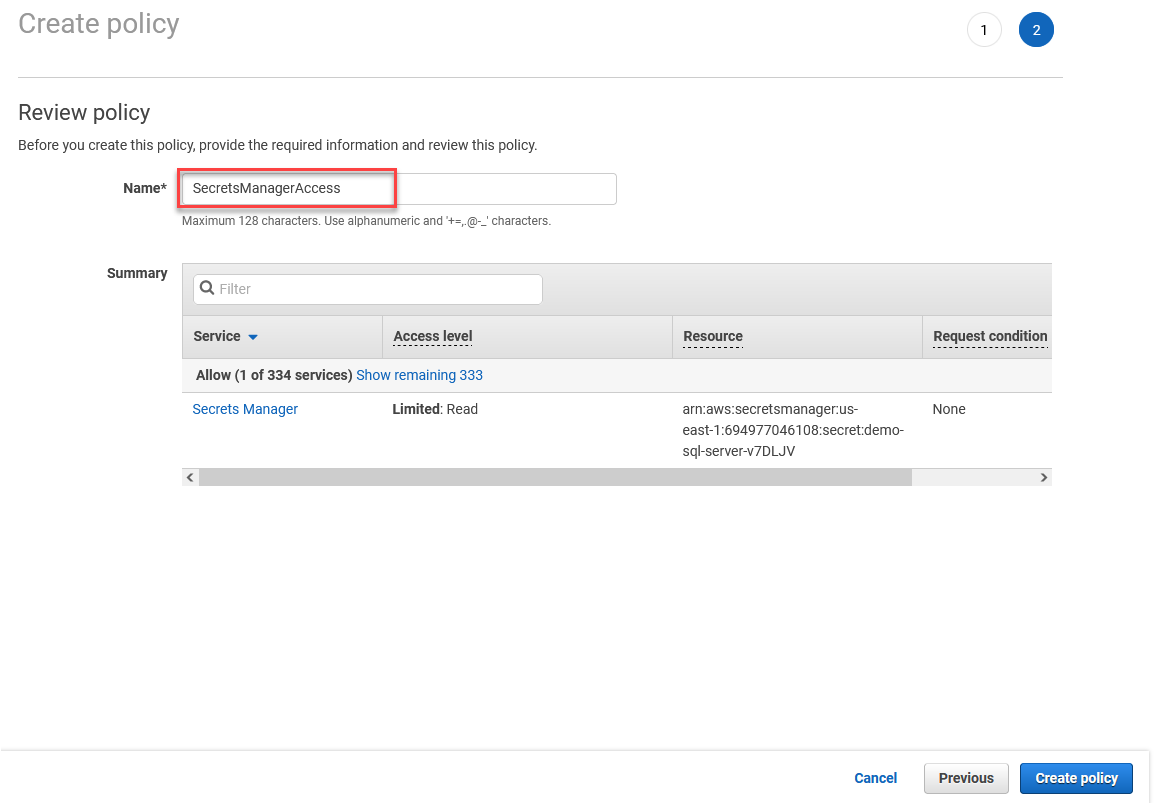This screenshot has height=803, width=1155.
Task: Click the Create policy button
Action: [x=1075, y=778]
